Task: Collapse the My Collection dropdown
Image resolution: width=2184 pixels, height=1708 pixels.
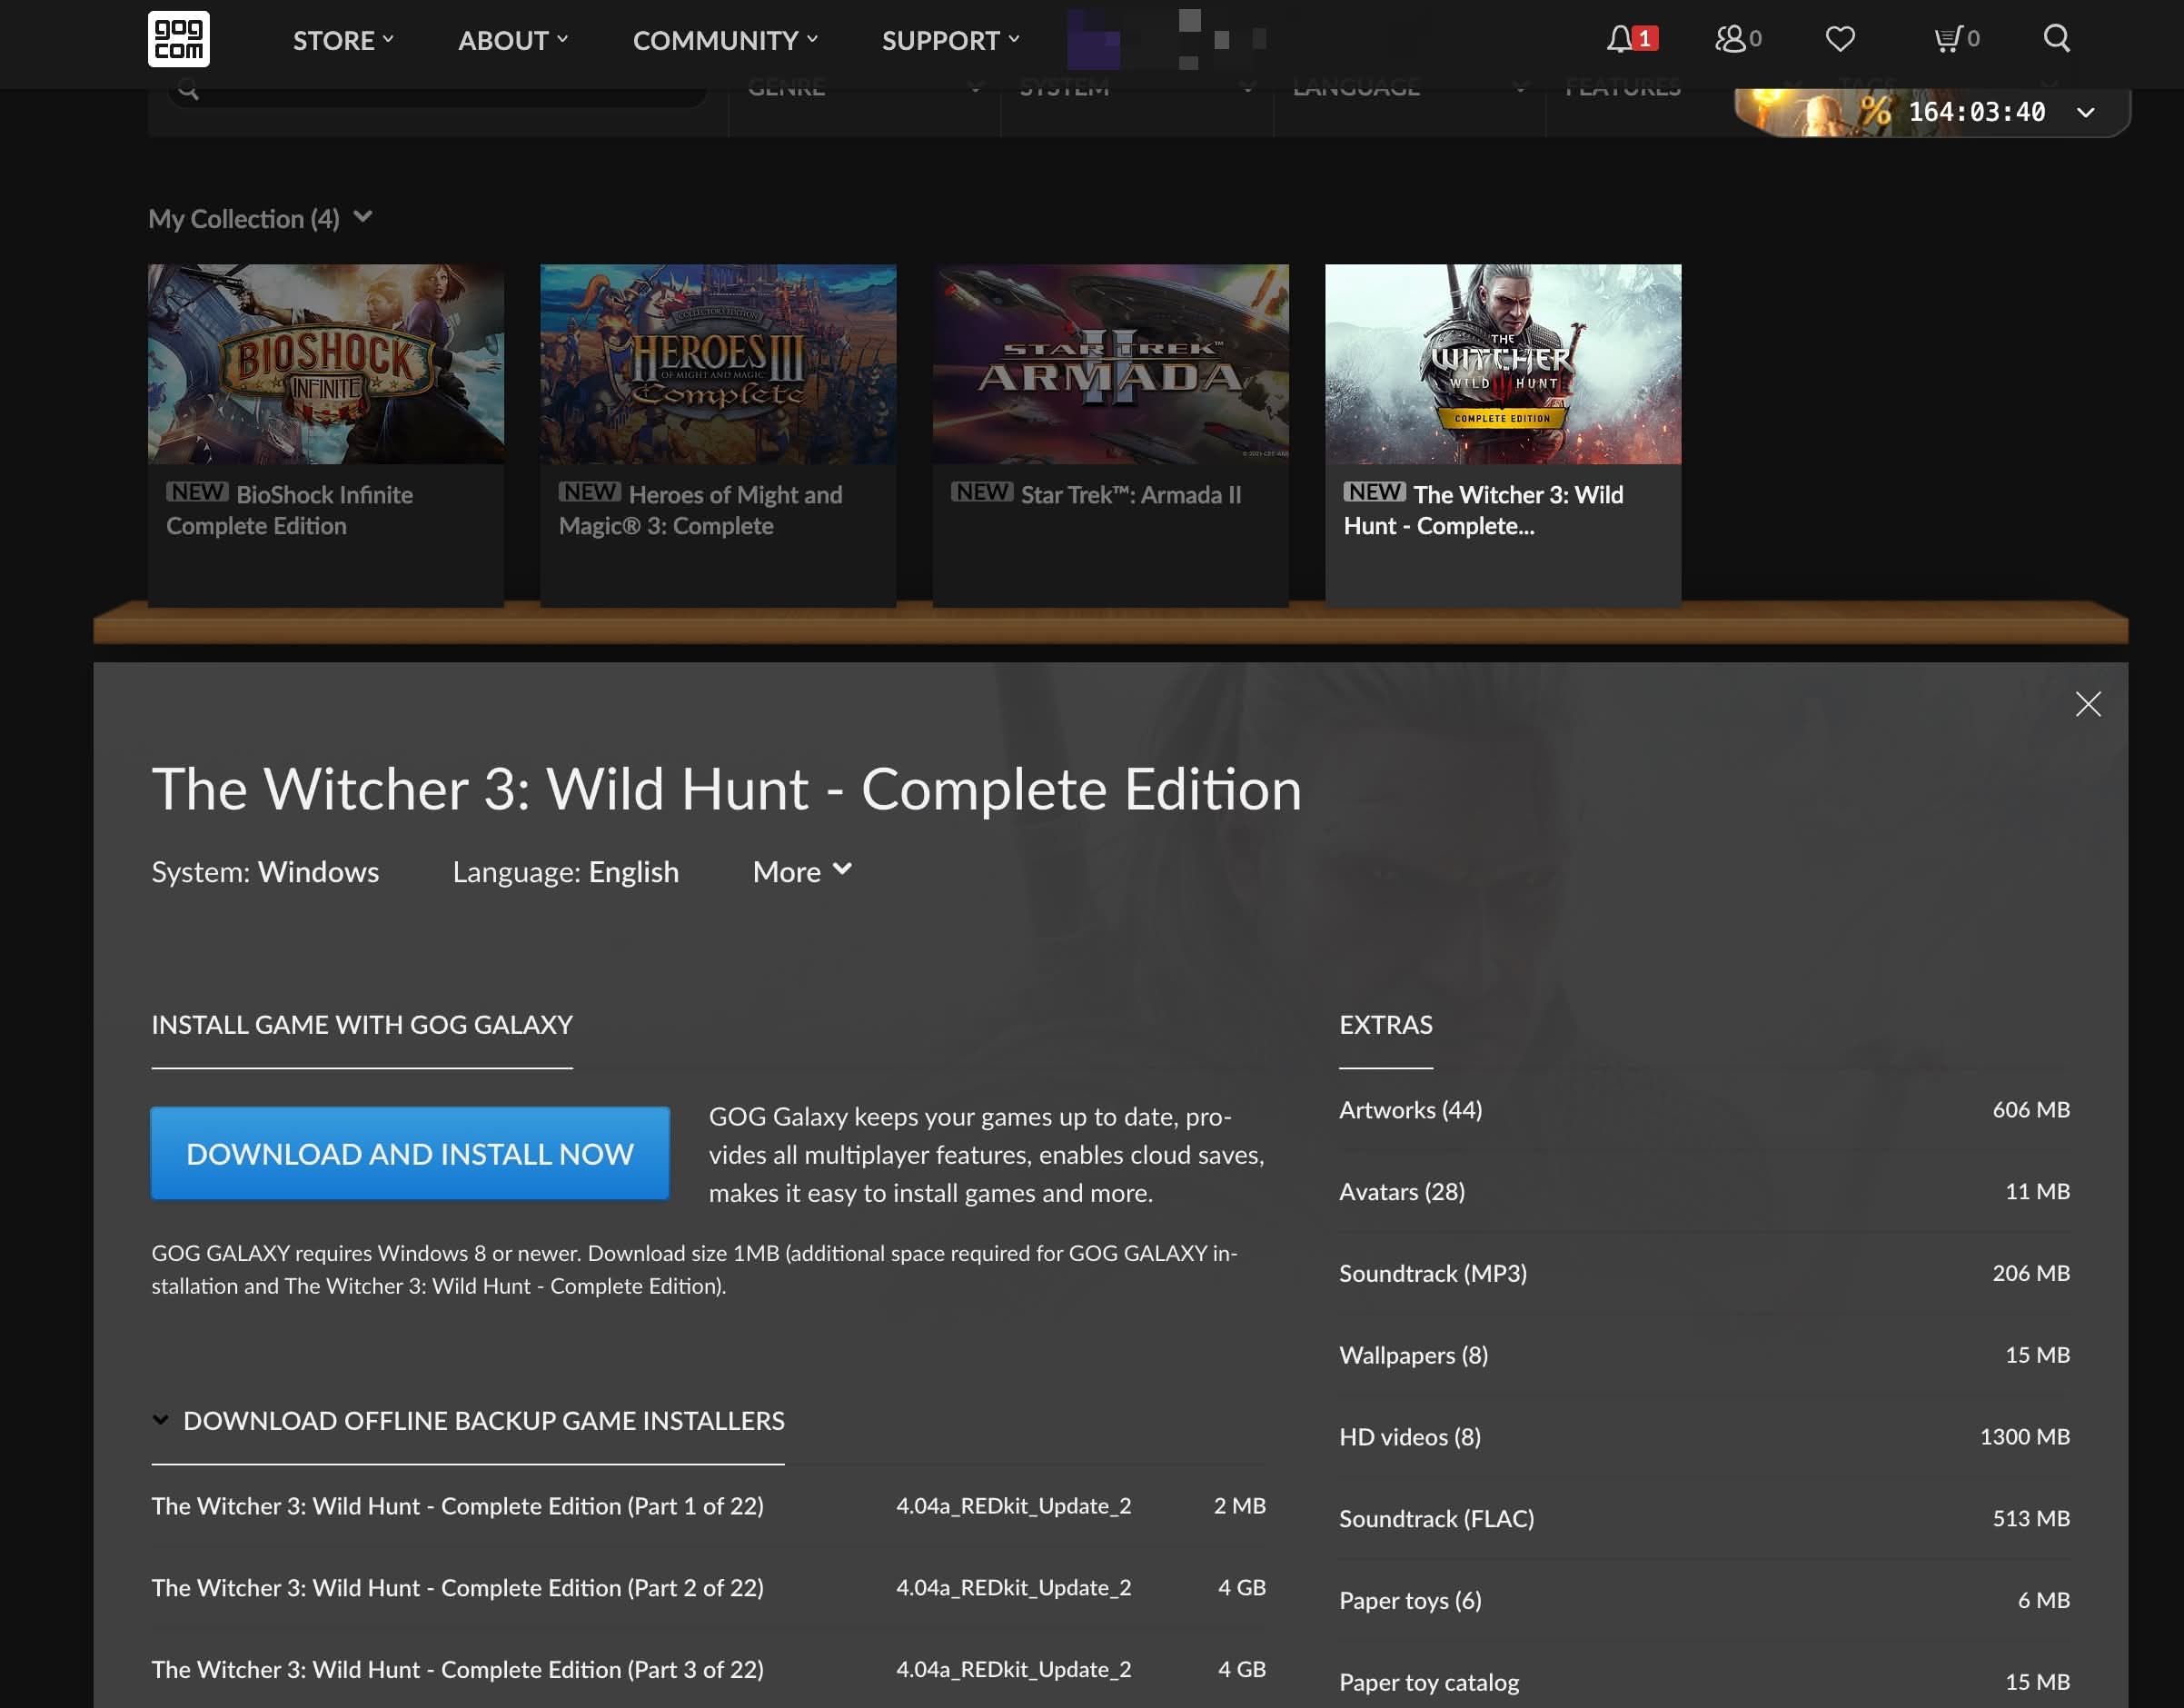Action: coord(364,216)
